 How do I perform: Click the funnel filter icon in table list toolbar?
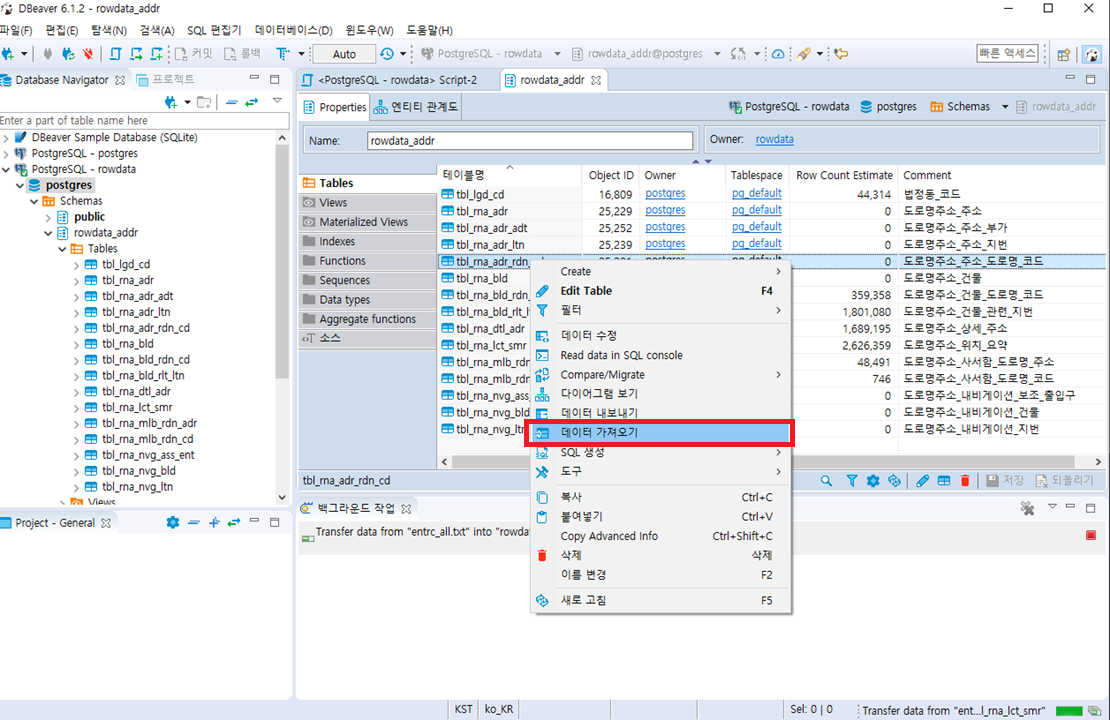(852, 481)
